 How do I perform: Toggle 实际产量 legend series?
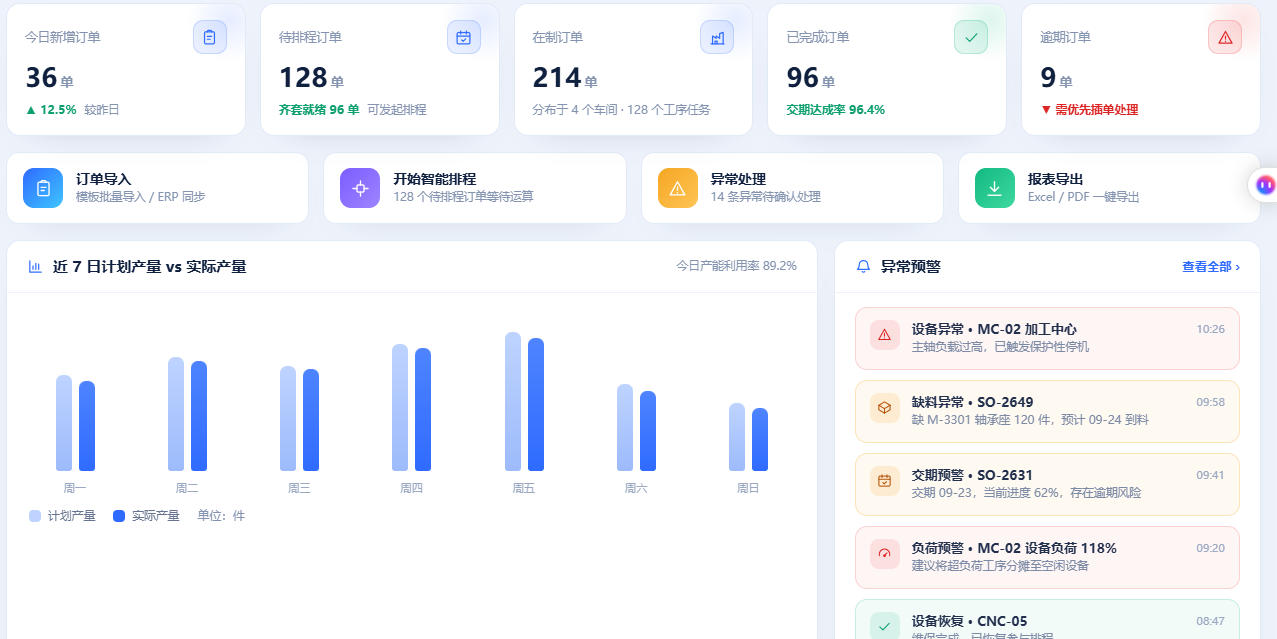pyautogui.click(x=146, y=516)
